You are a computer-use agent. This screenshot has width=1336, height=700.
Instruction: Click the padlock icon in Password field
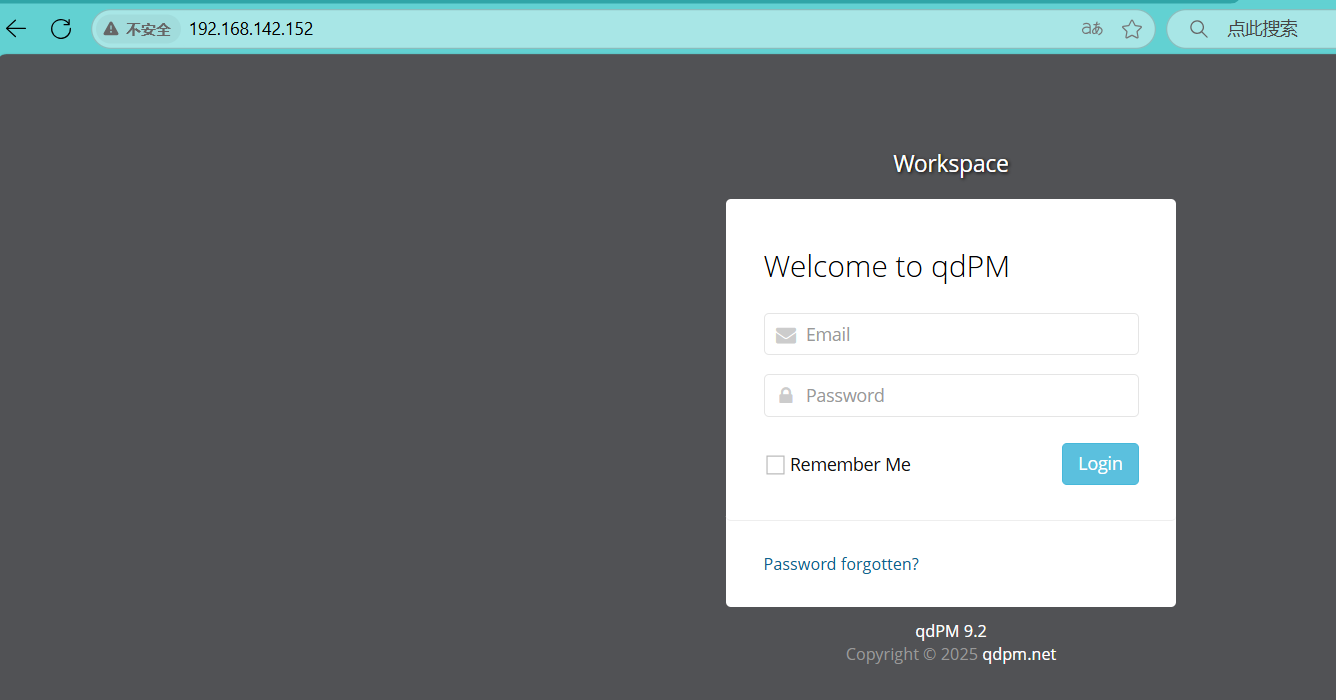point(786,395)
